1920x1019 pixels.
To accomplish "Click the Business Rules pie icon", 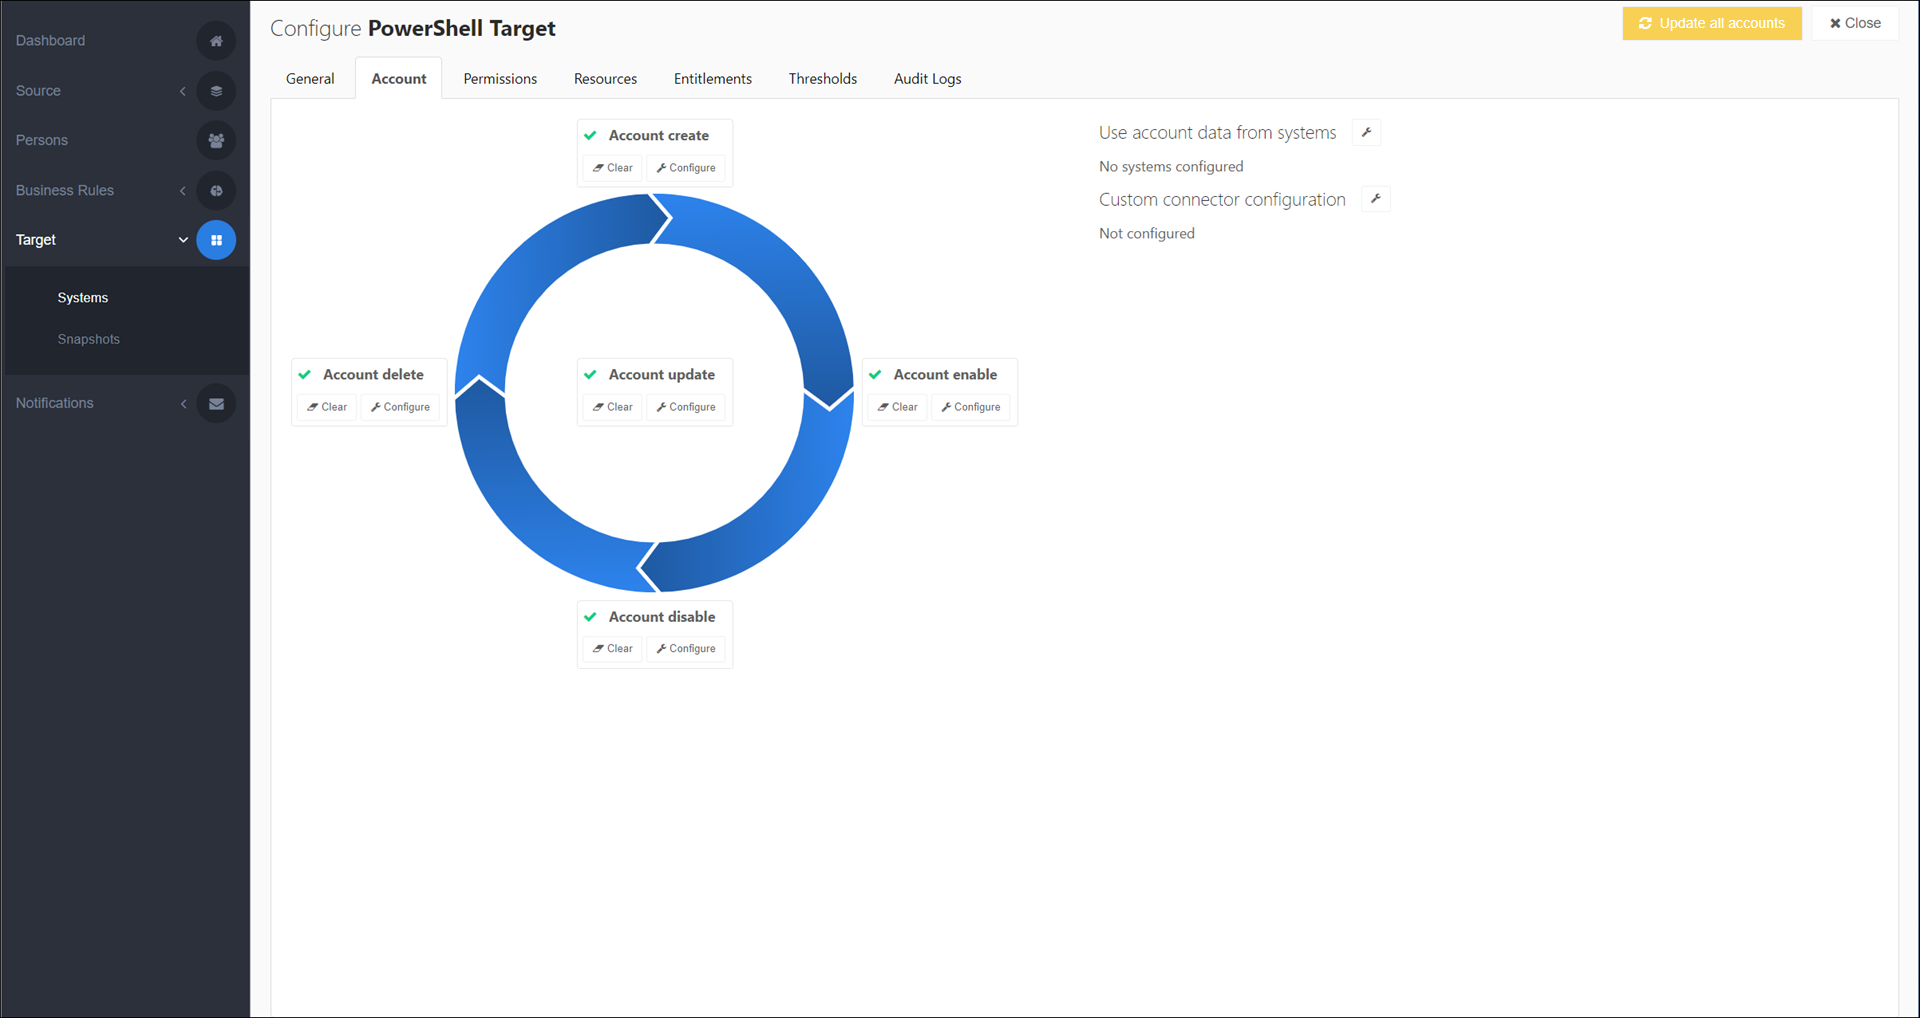I will [x=216, y=191].
